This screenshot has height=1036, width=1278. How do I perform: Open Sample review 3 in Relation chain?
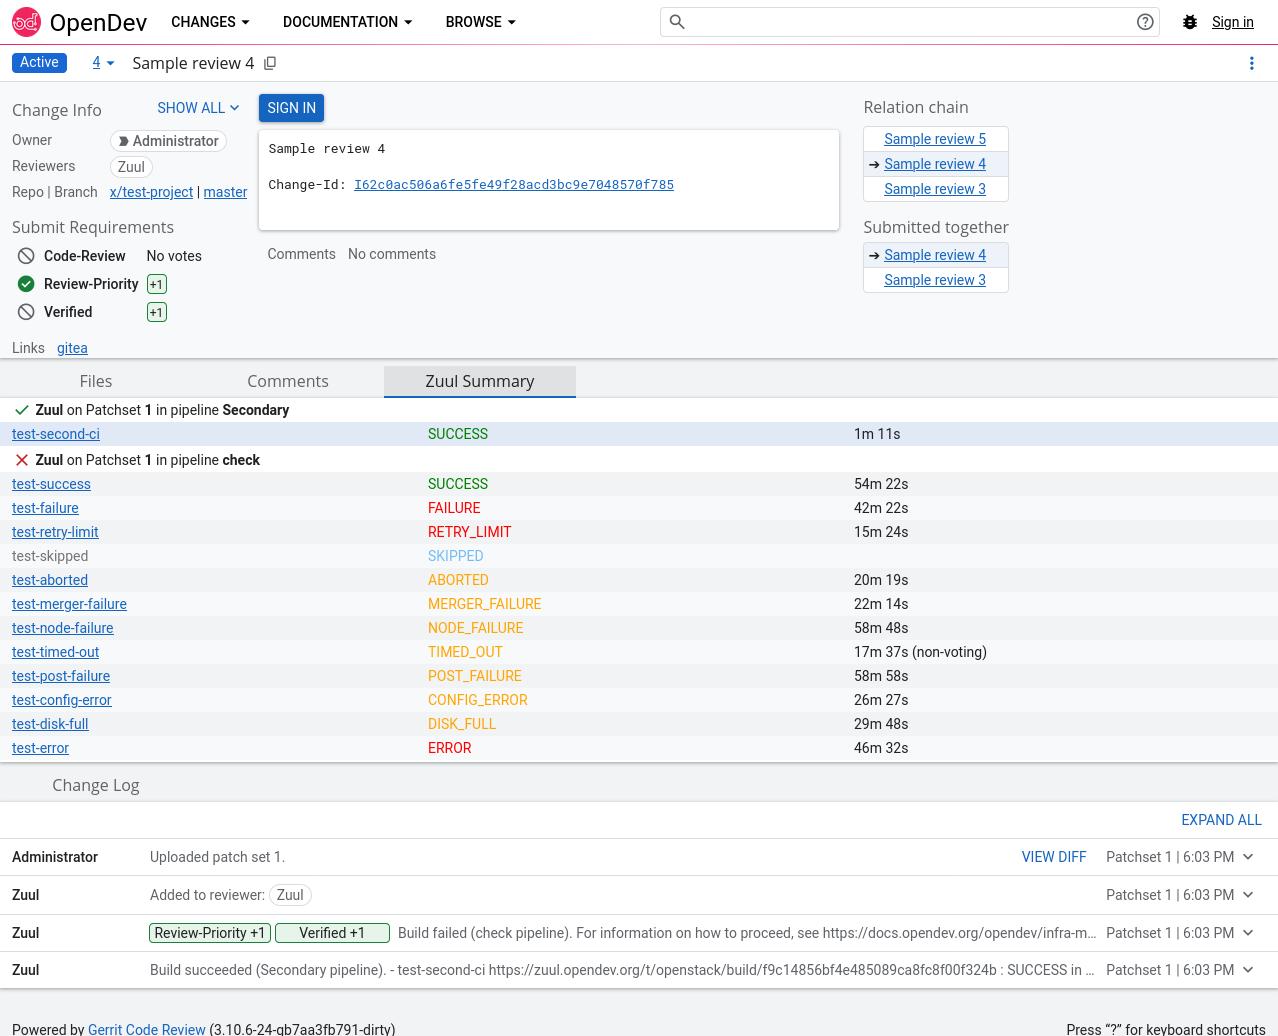point(935,189)
